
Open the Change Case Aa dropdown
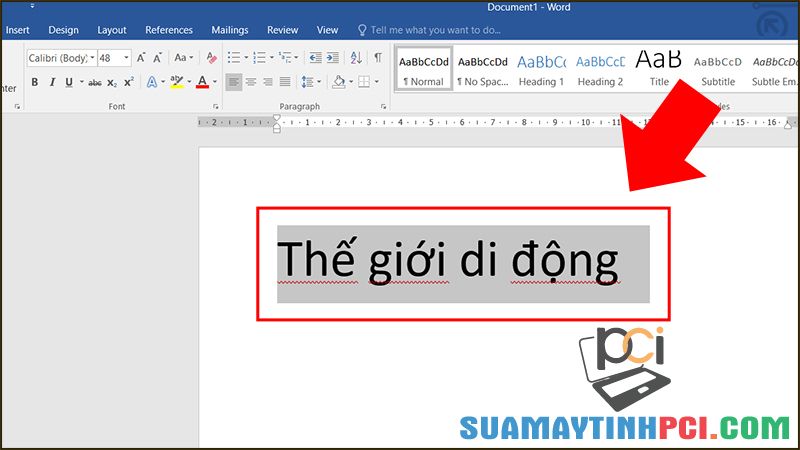coord(184,58)
